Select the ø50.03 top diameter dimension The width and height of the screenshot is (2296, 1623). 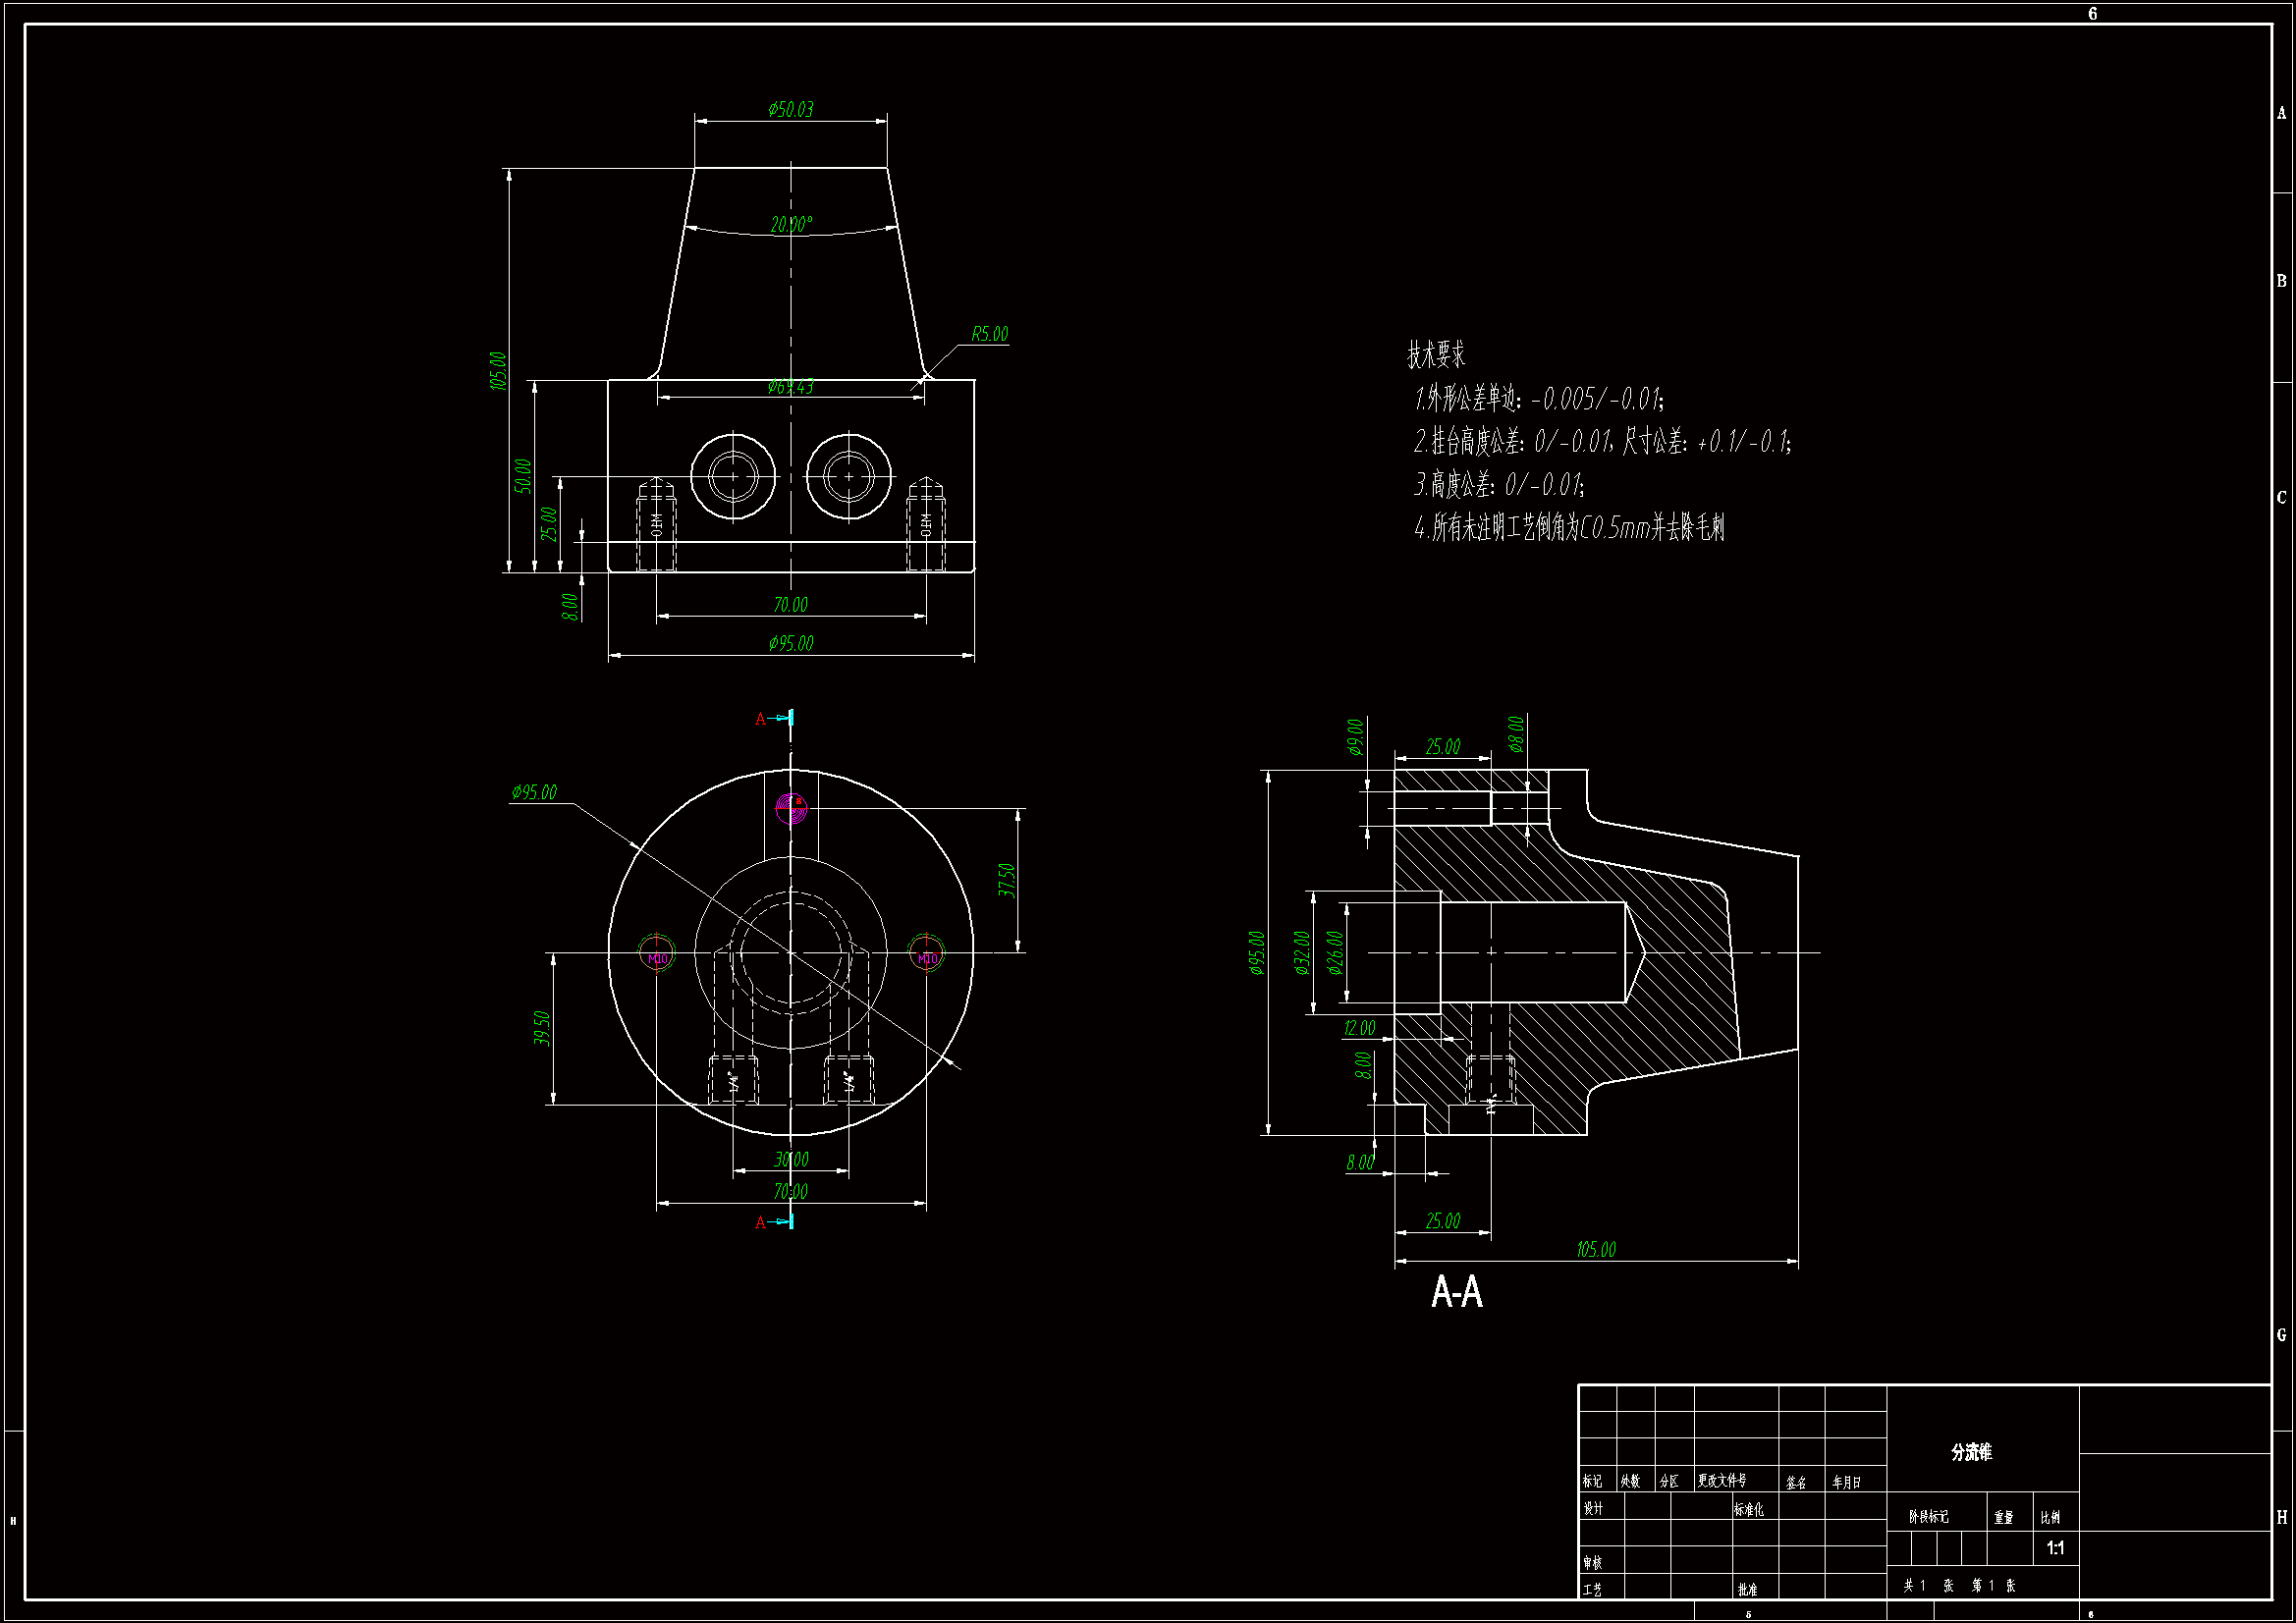click(790, 109)
